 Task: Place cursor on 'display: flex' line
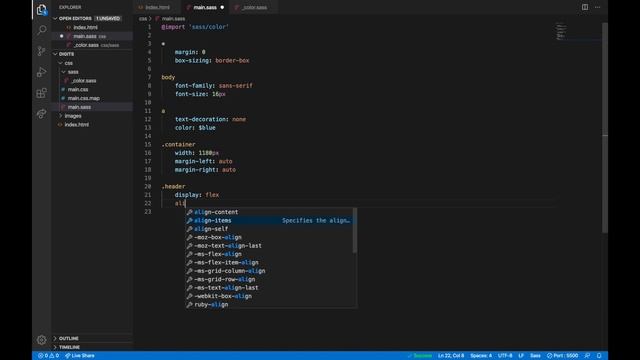click(x=197, y=195)
